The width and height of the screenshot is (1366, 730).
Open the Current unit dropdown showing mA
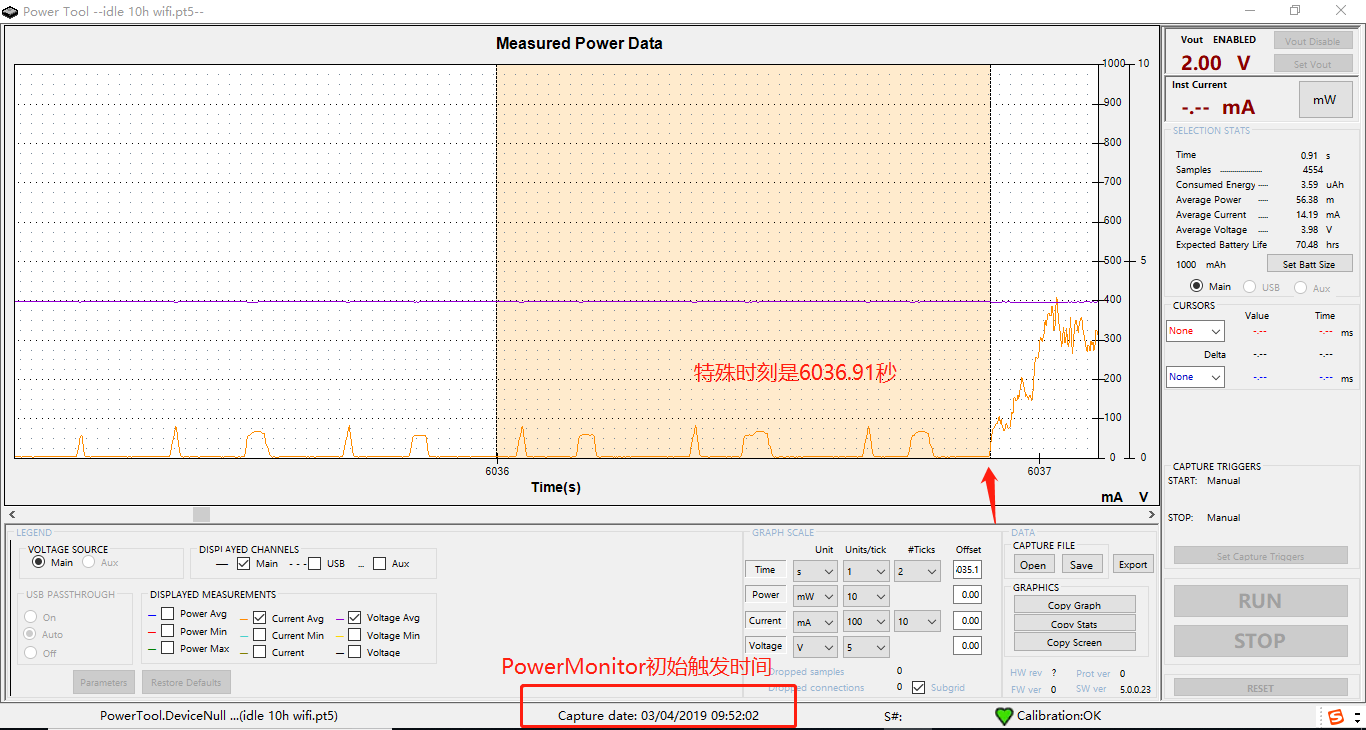point(815,622)
